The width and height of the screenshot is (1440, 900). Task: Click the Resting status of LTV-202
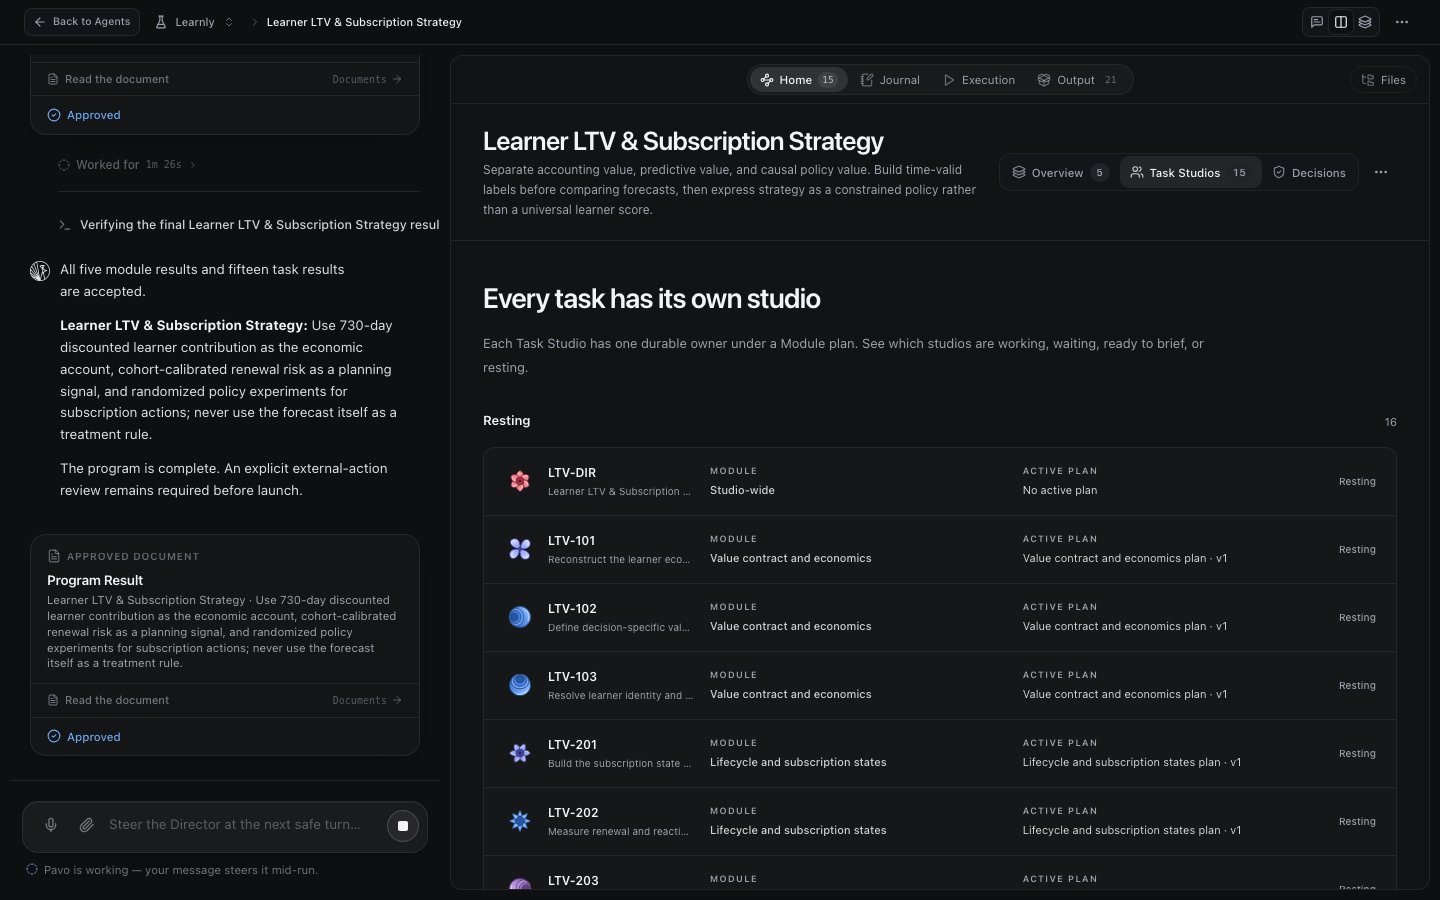[1357, 822]
